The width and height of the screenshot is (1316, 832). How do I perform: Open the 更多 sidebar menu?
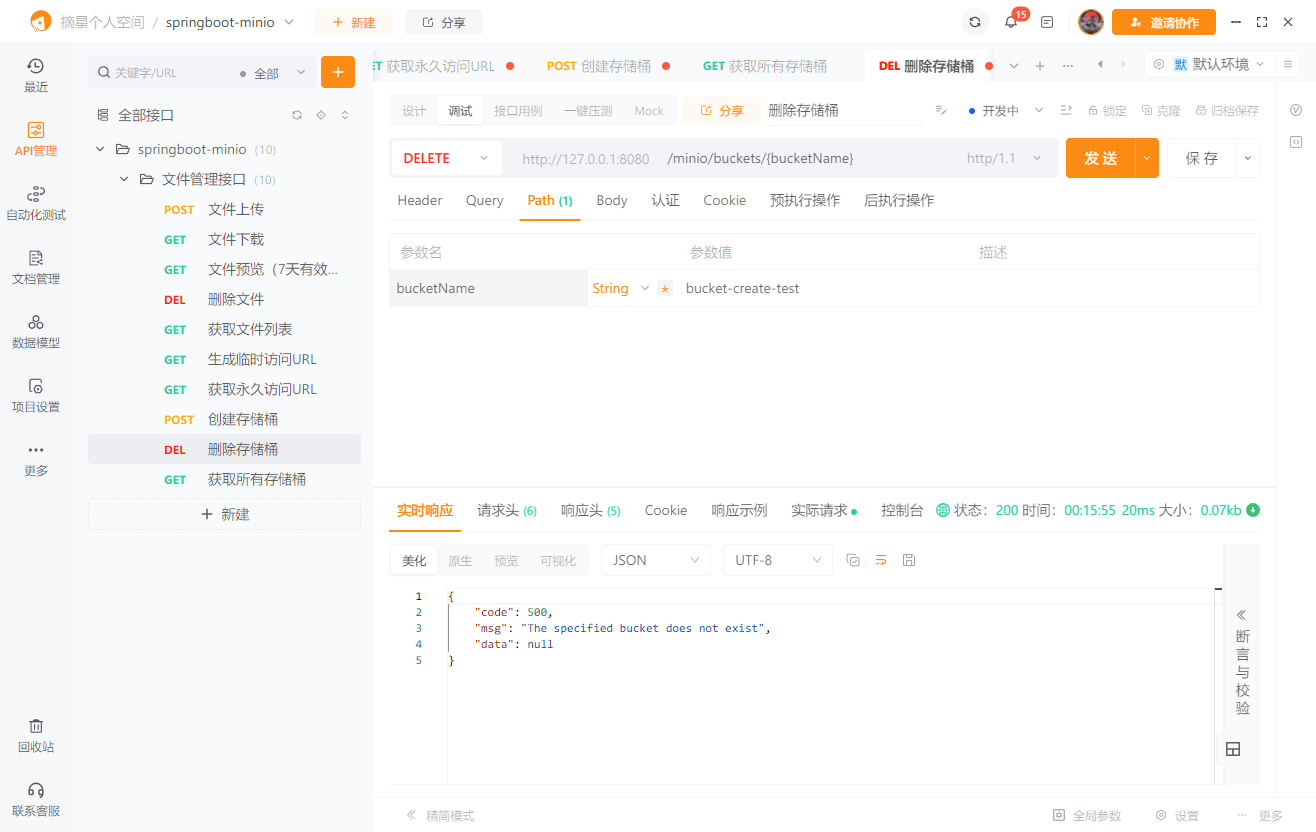coord(36,459)
